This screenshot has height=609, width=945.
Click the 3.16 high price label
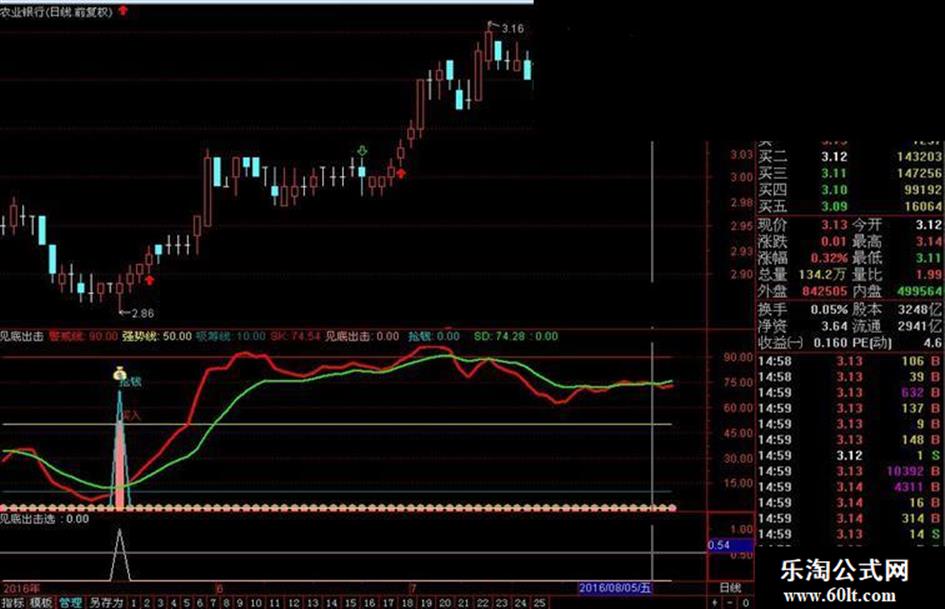coord(513,28)
